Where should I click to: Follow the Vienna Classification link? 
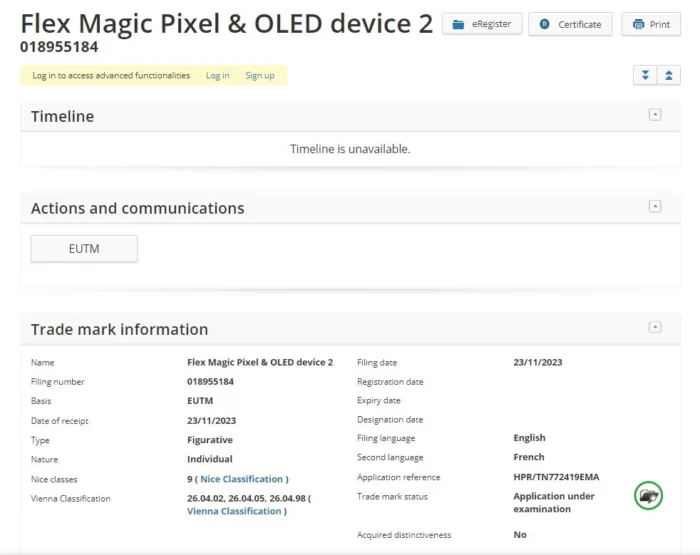click(234, 511)
